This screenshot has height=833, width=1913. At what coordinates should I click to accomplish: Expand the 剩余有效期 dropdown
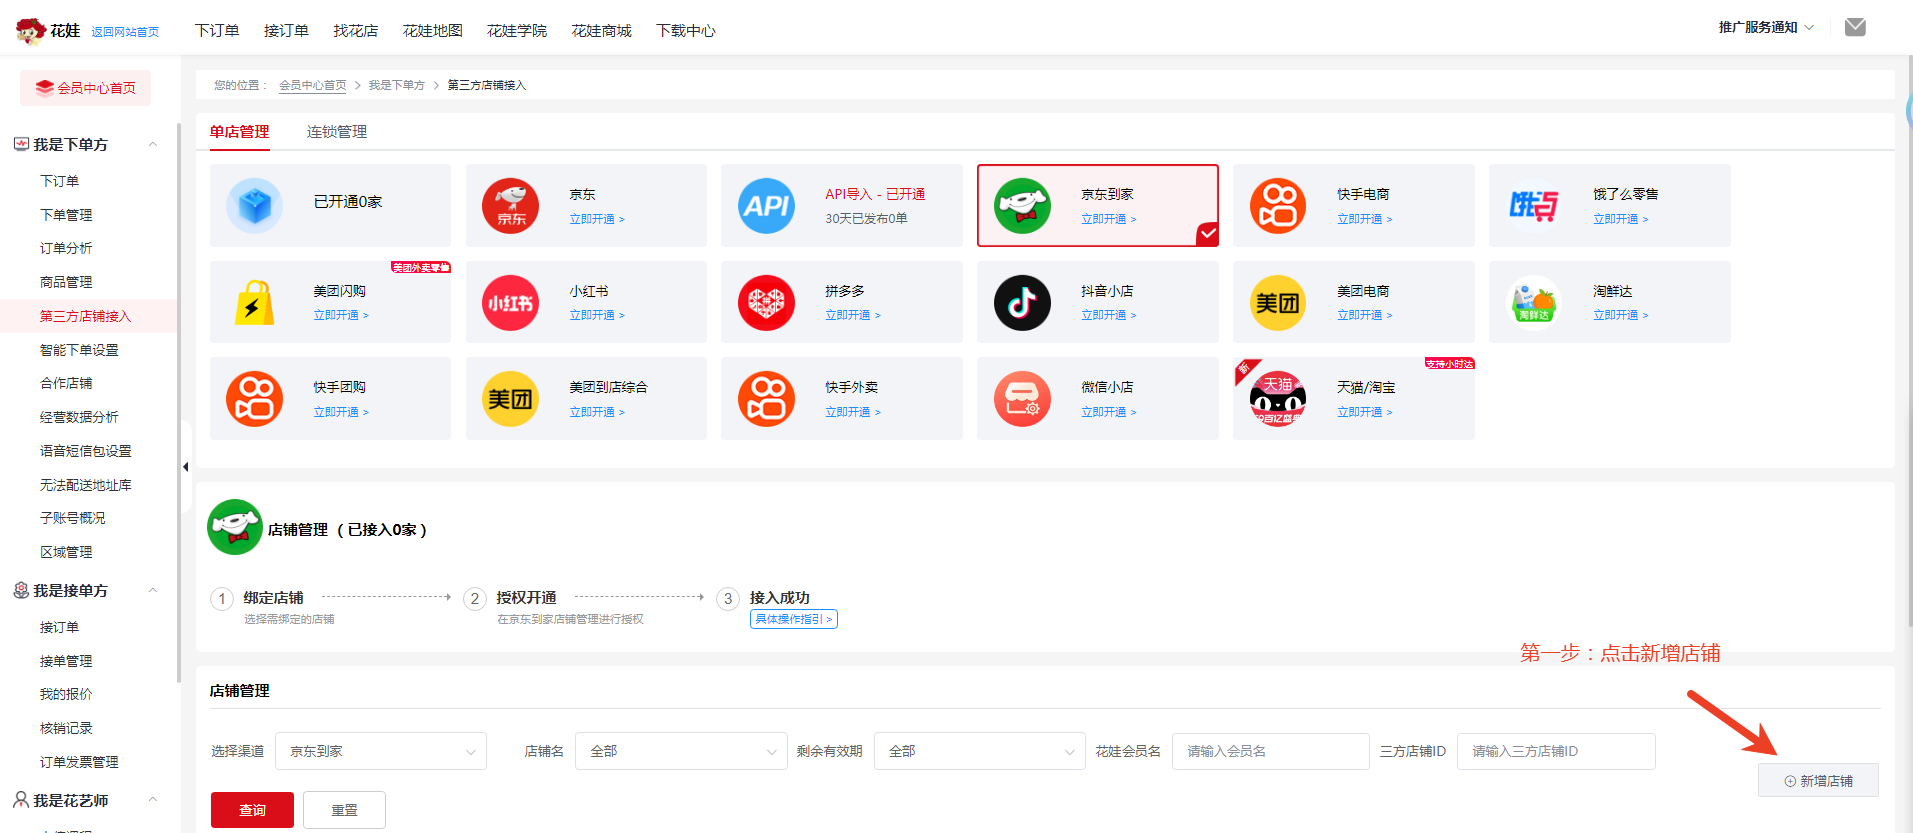979,751
